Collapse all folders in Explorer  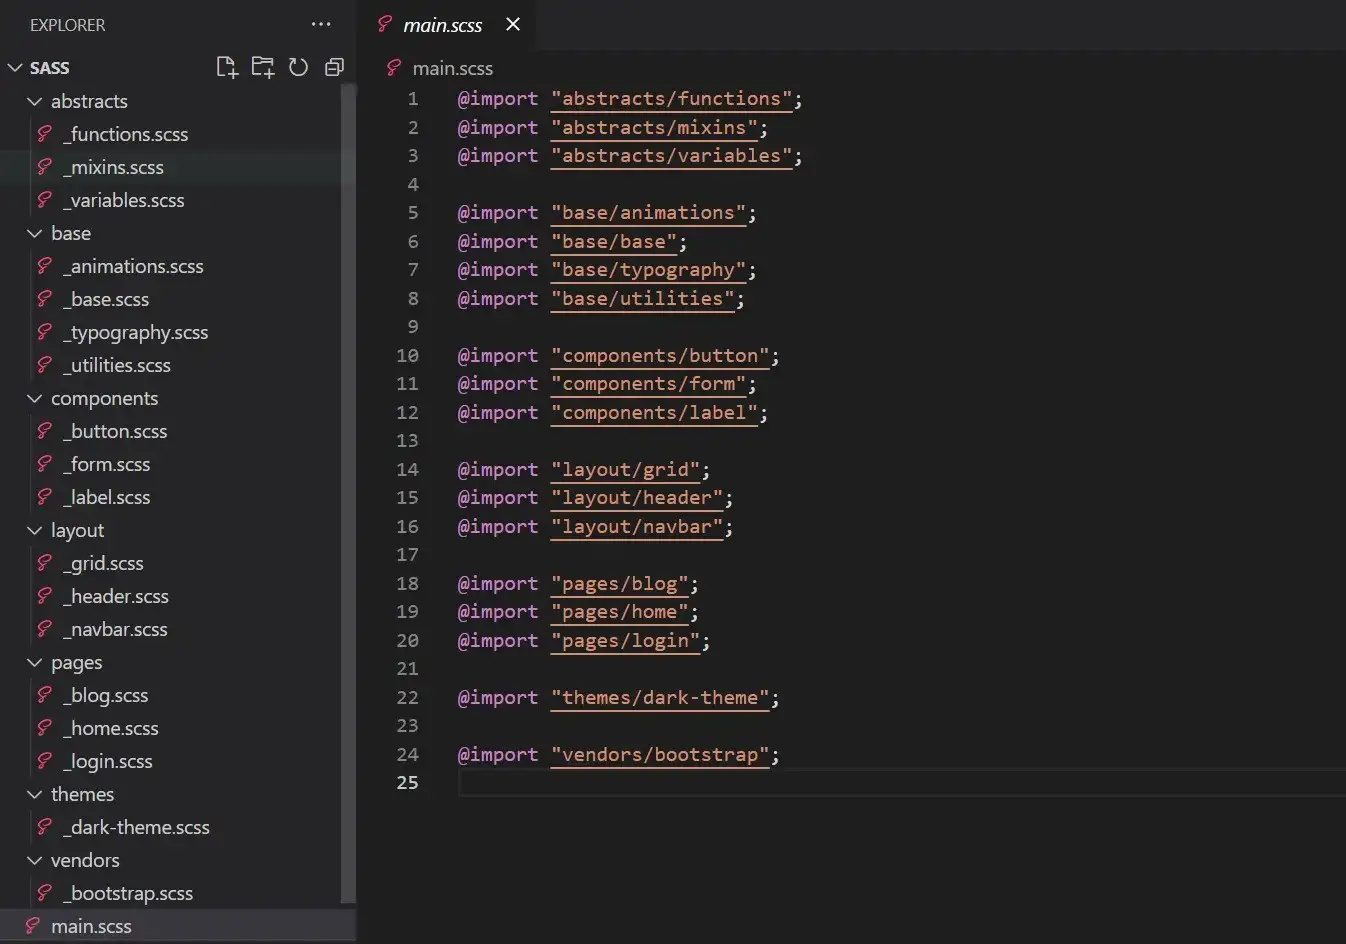(334, 67)
